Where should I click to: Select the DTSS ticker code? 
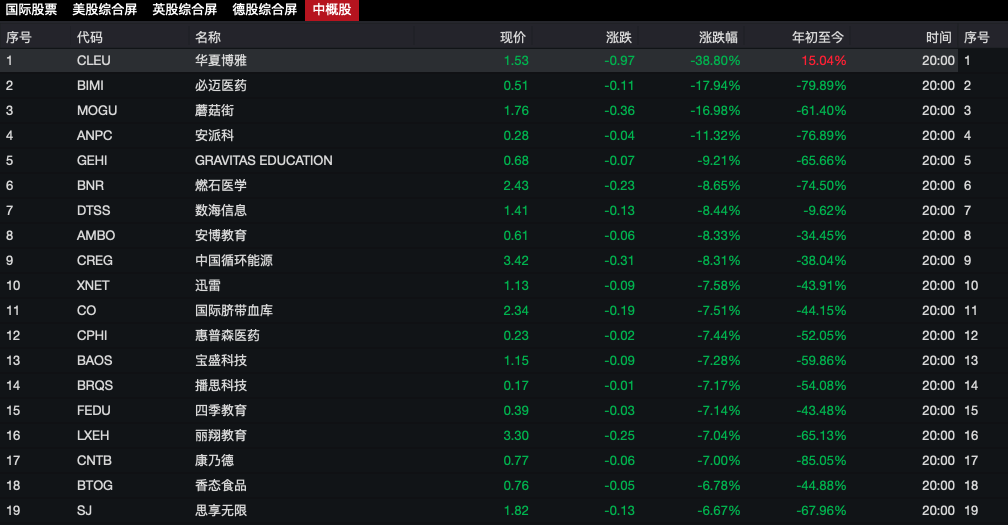click(x=93, y=211)
